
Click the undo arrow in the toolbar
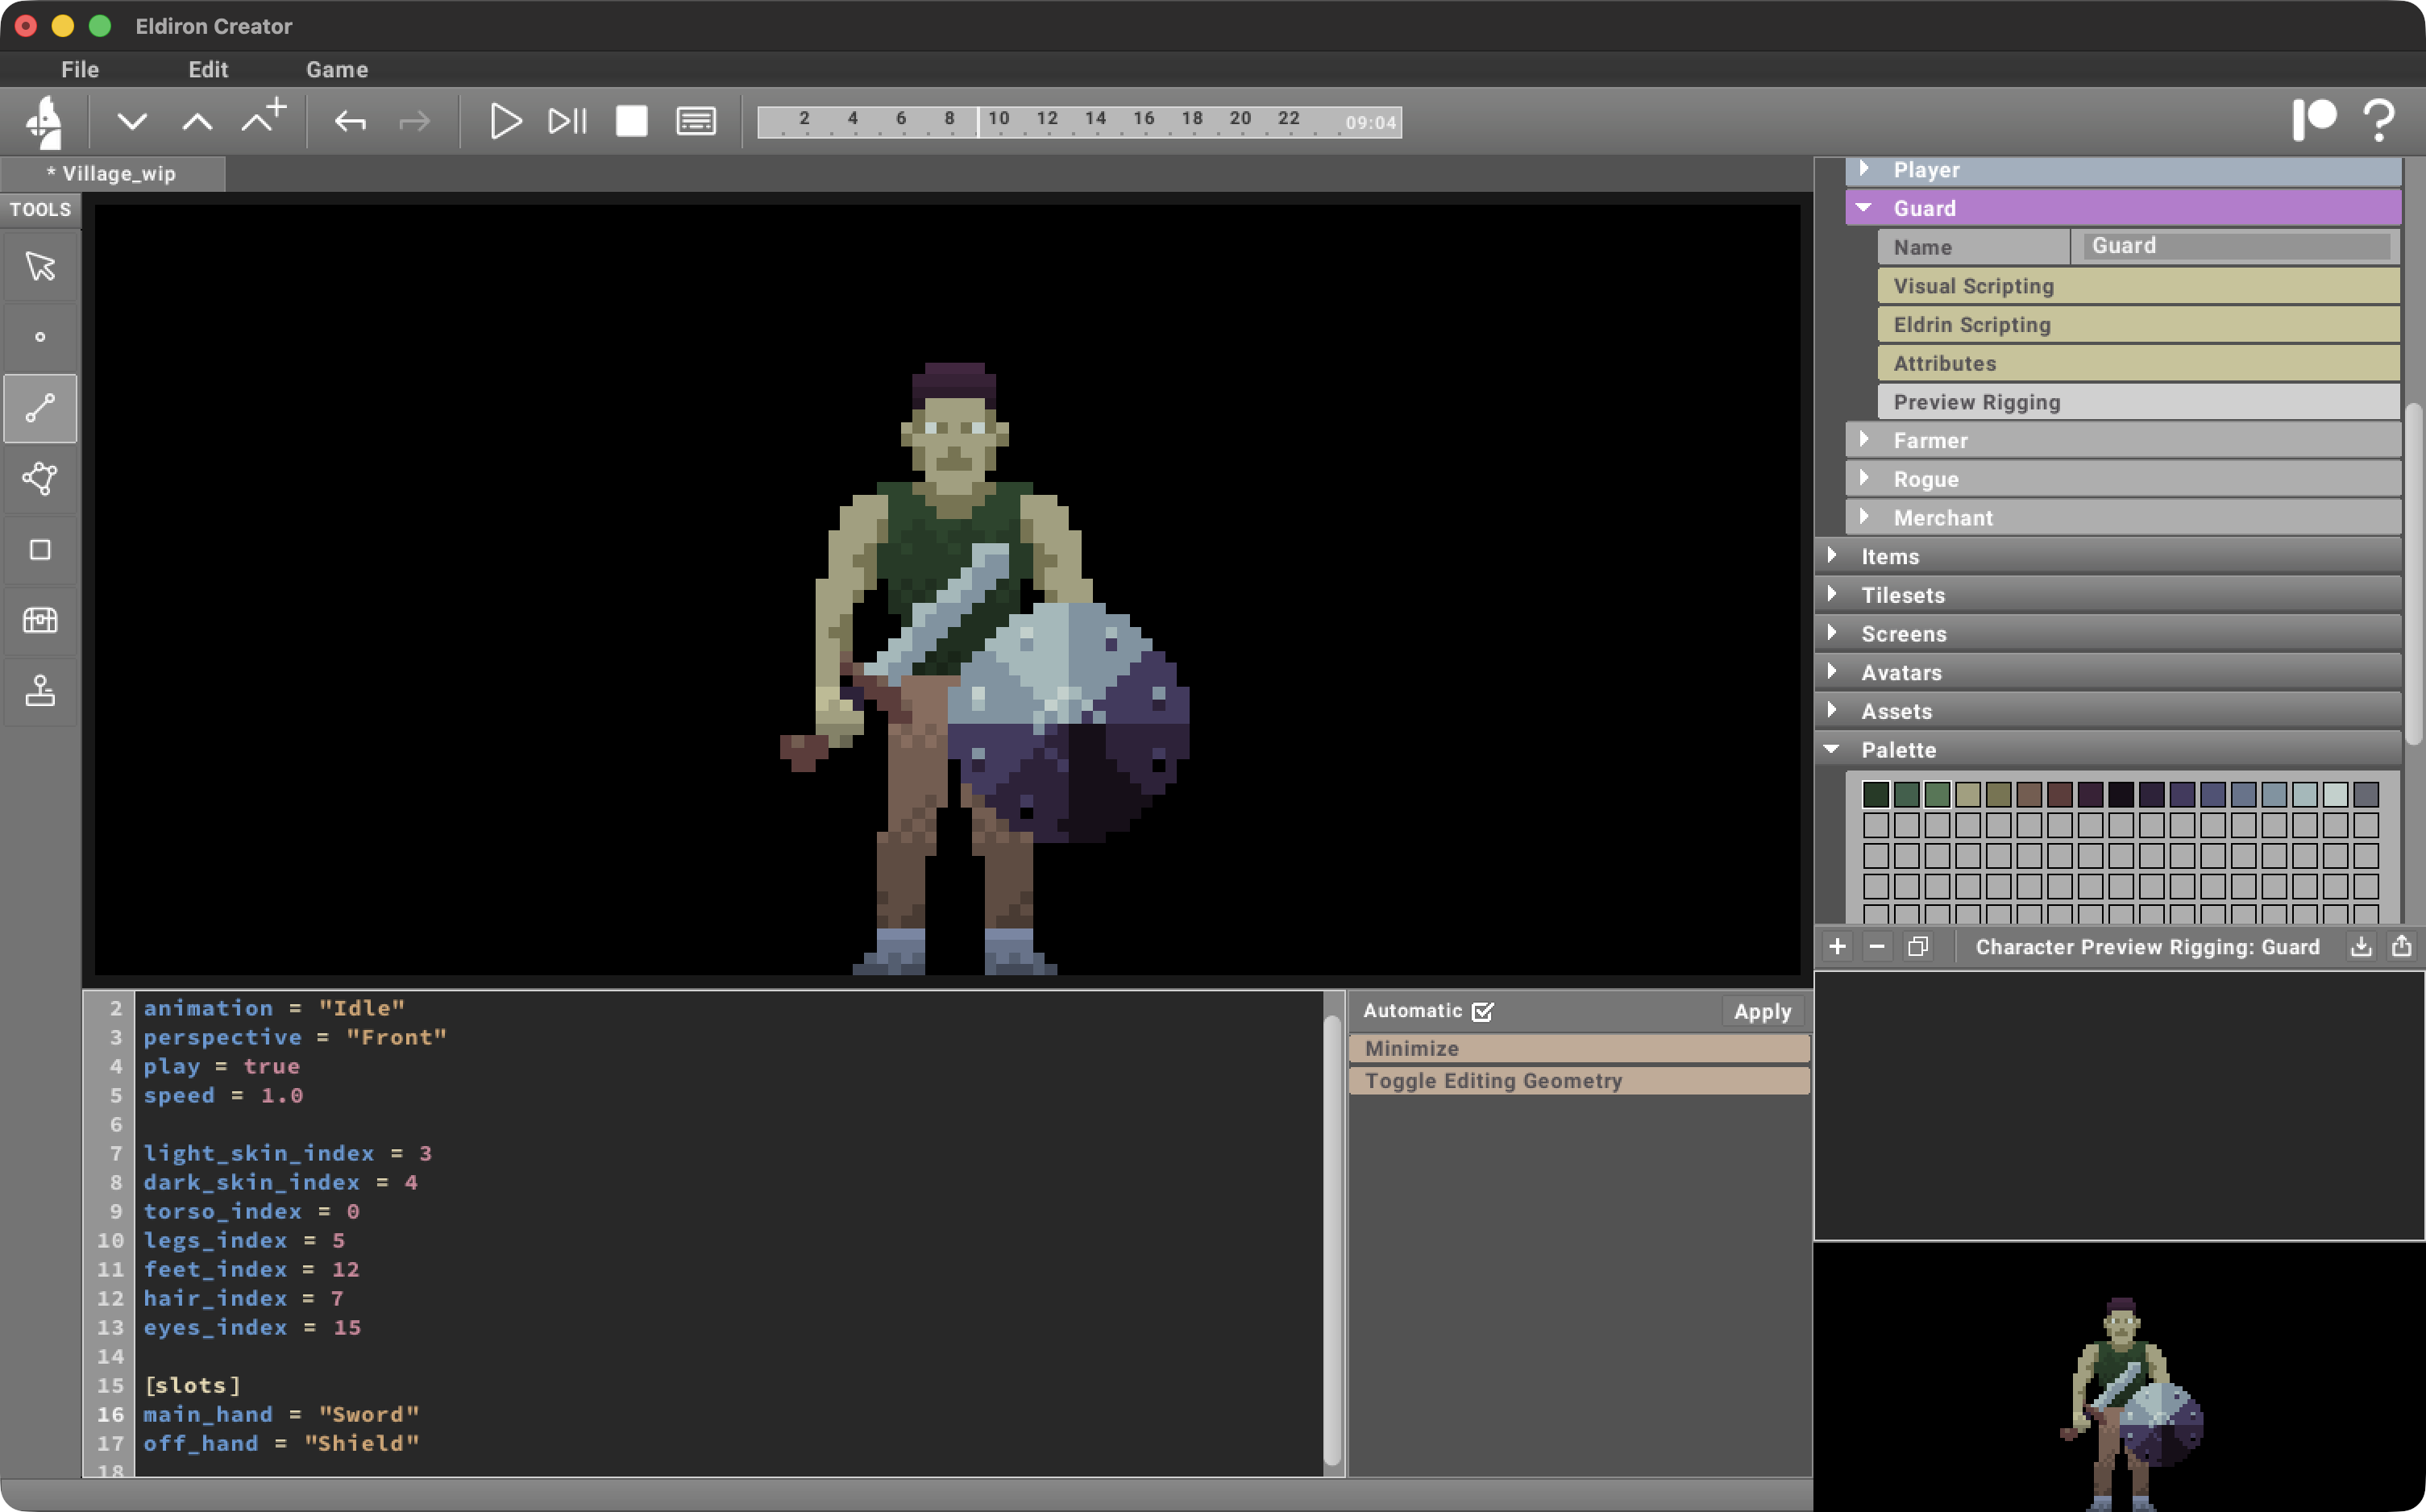[x=350, y=120]
